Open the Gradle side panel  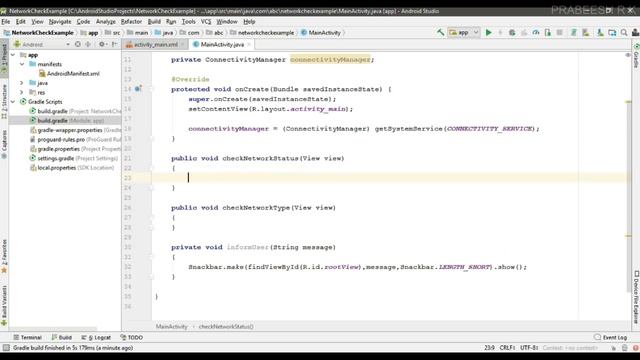(x=636, y=56)
